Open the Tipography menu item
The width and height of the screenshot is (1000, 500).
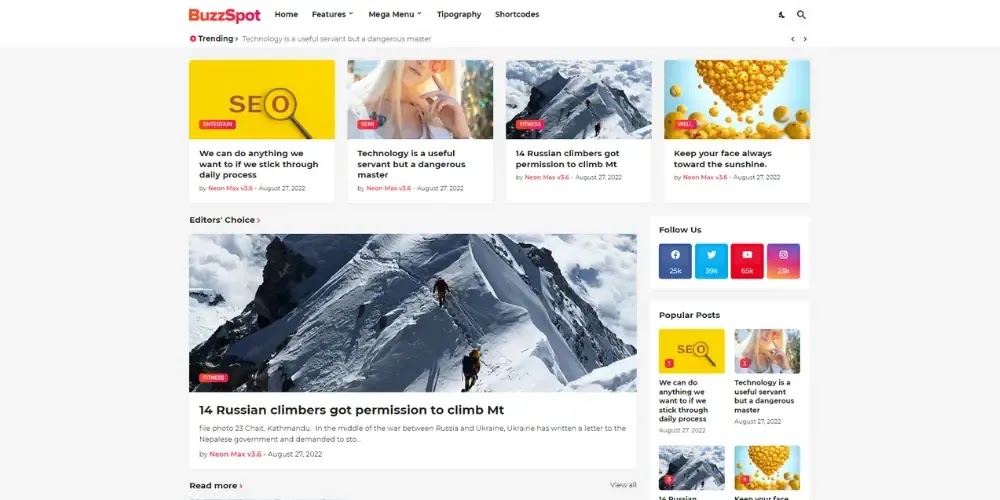point(459,14)
